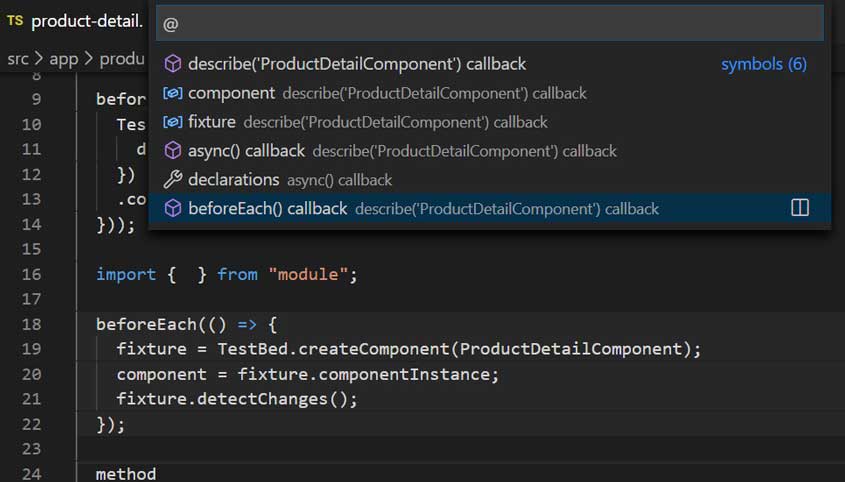Select the beforeEach() callback symbol
The width and height of the screenshot is (845, 482).
489,209
